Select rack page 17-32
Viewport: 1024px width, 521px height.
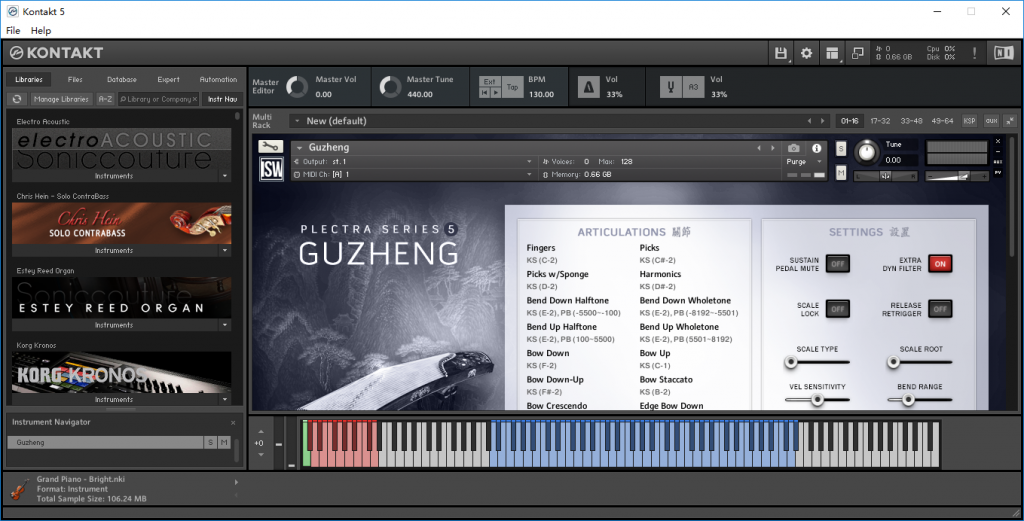tap(880, 121)
